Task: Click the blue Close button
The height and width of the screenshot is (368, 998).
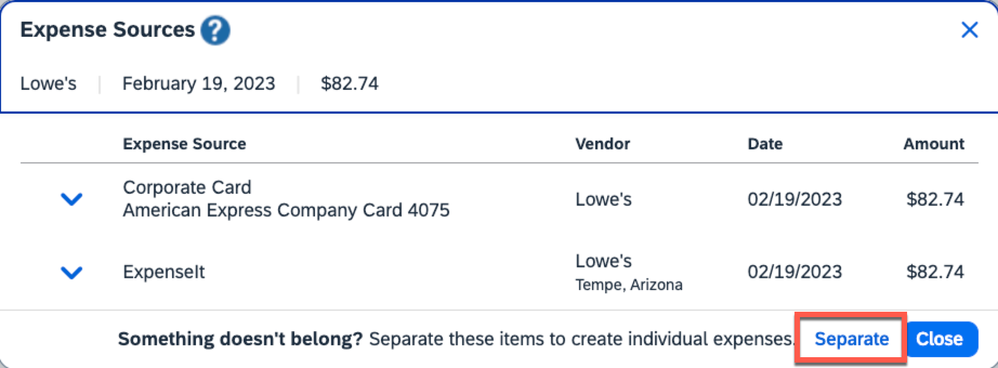Action: [x=941, y=339]
